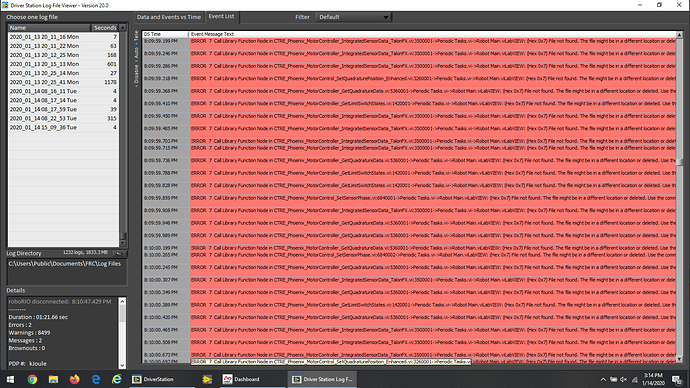Sort log files by Seconds column

click(x=104, y=27)
